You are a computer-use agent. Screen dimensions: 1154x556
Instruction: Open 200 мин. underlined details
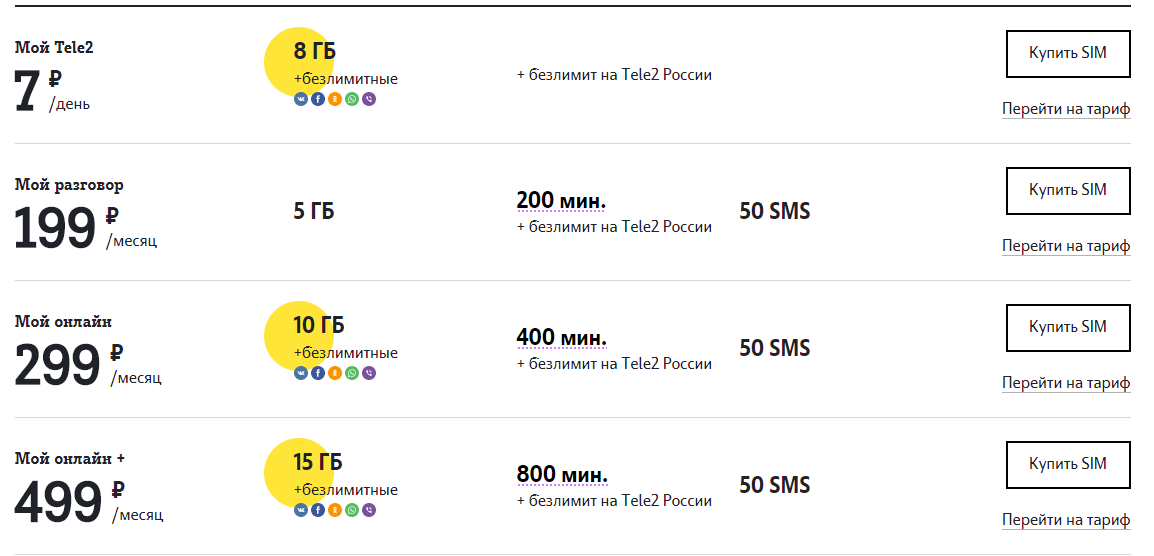(x=562, y=200)
